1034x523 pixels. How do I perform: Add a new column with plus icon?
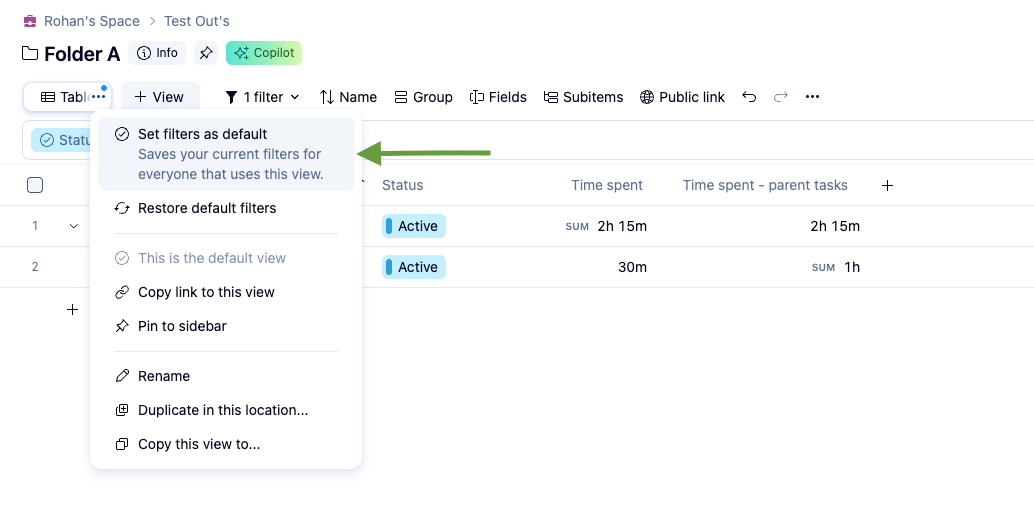click(887, 185)
